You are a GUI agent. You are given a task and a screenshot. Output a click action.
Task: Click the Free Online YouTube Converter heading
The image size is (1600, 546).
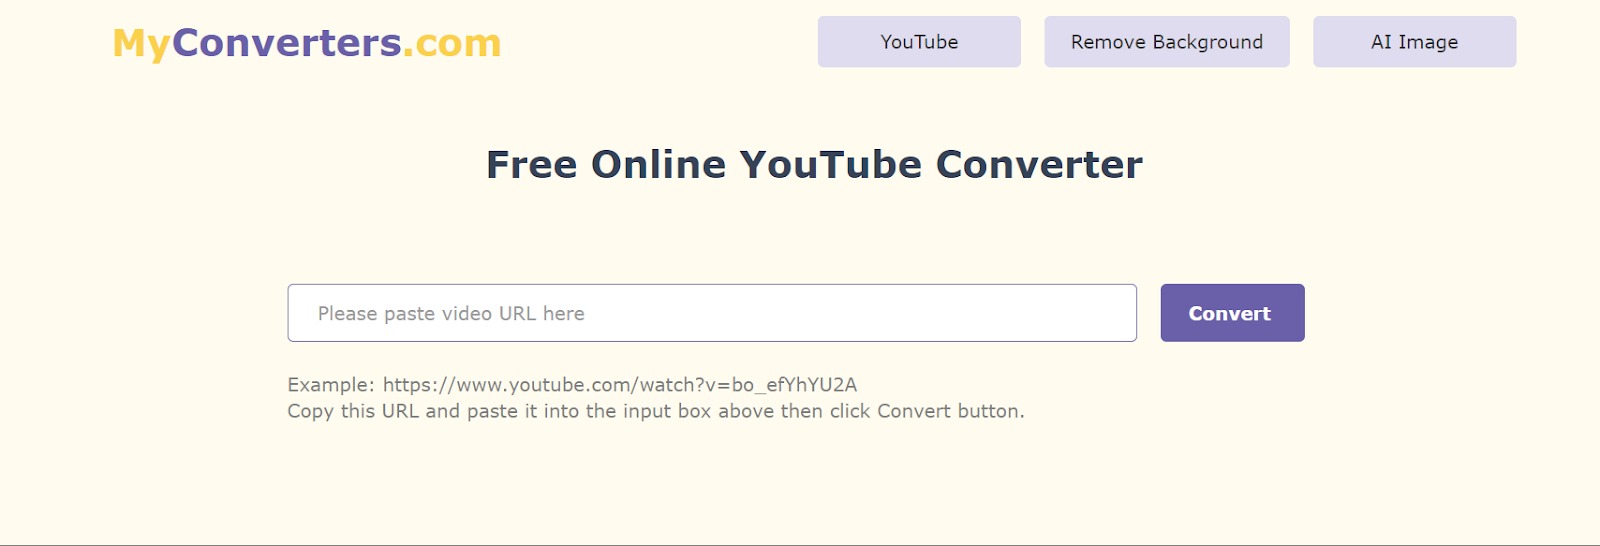click(x=814, y=165)
